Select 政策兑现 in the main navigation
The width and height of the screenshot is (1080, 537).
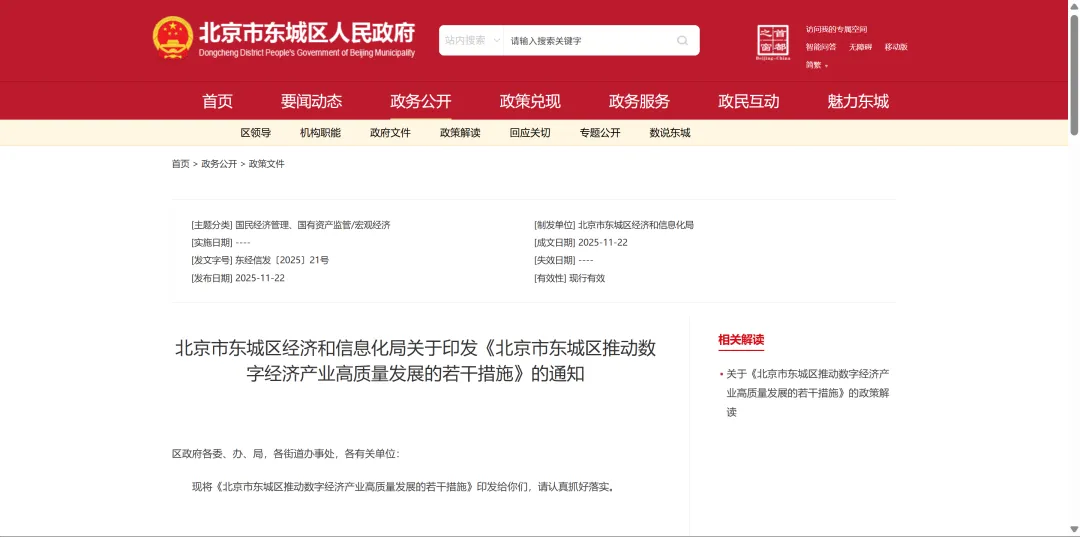[530, 101]
